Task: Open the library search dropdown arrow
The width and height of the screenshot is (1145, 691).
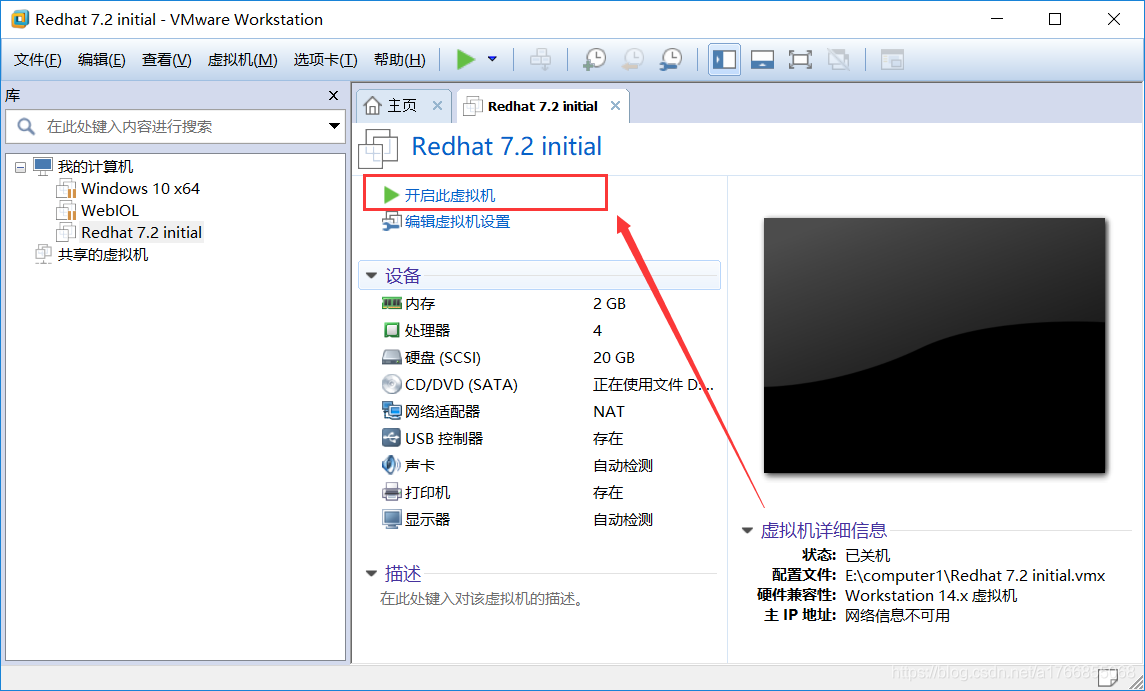Action: click(334, 126)
